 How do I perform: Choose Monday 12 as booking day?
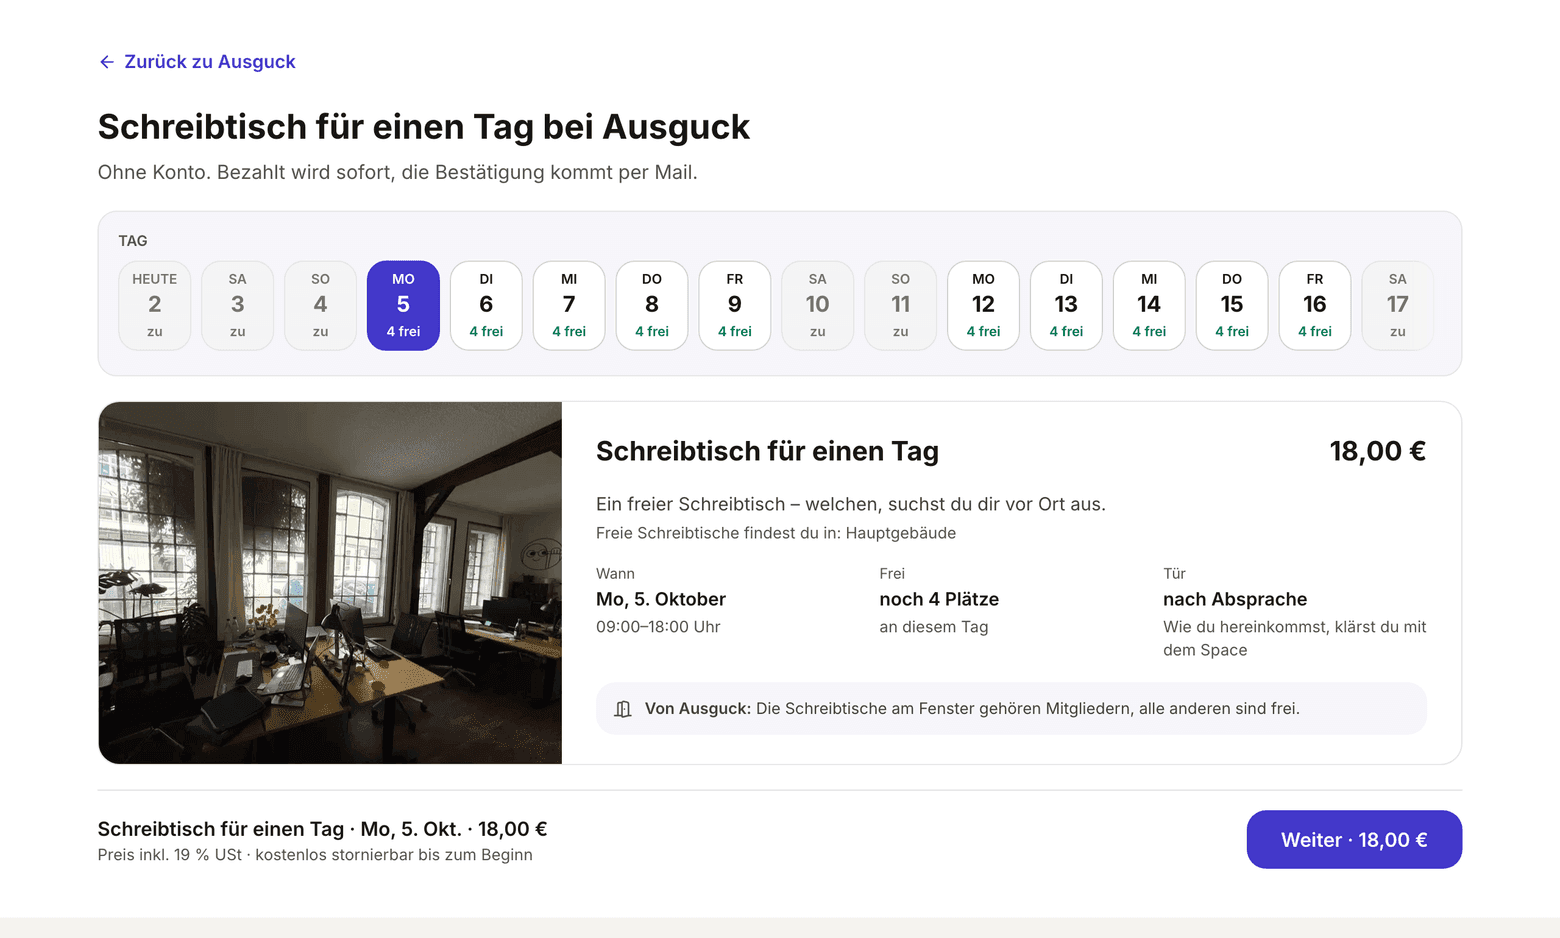coord(983,306)
